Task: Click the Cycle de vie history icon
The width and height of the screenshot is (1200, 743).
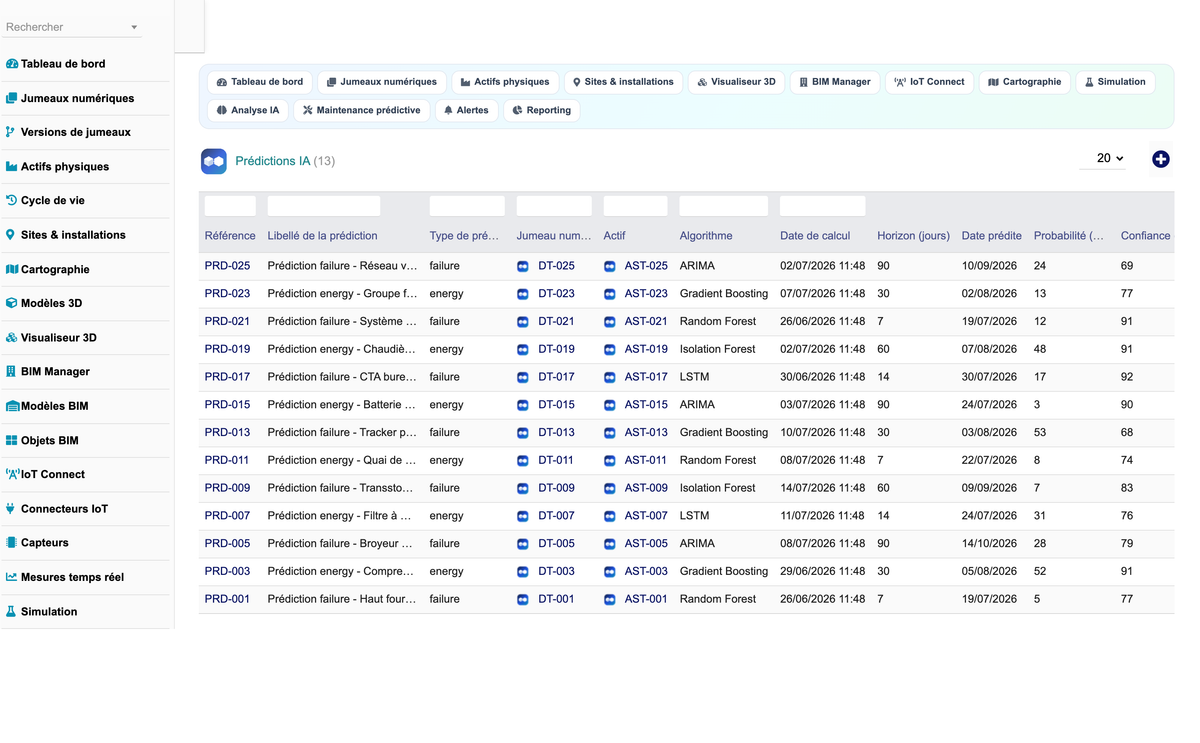Action: [x=12, y=200]
